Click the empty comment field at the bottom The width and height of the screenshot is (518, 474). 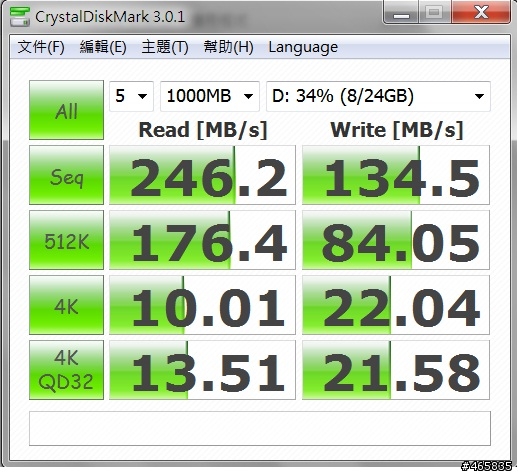(260, 429)
